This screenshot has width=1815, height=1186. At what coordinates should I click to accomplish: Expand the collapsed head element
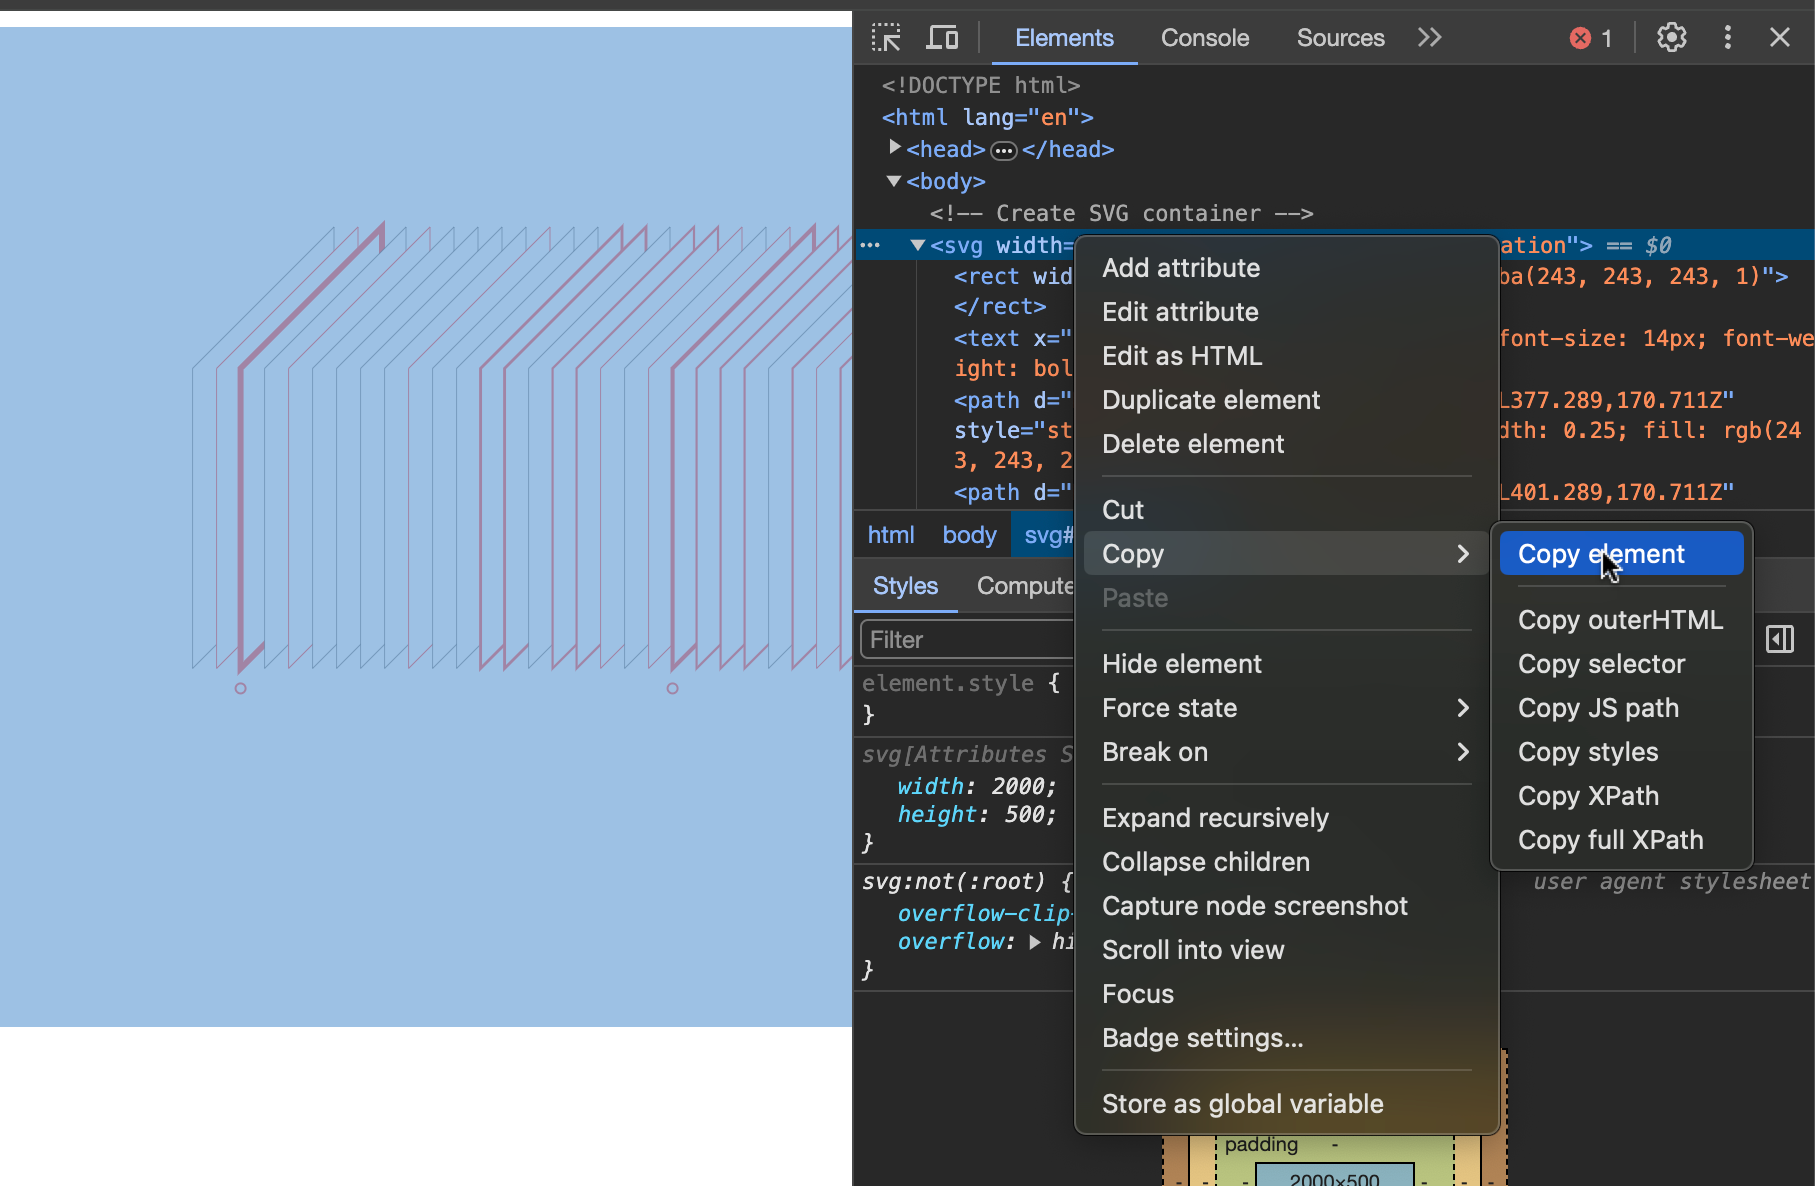pos(895,148)
